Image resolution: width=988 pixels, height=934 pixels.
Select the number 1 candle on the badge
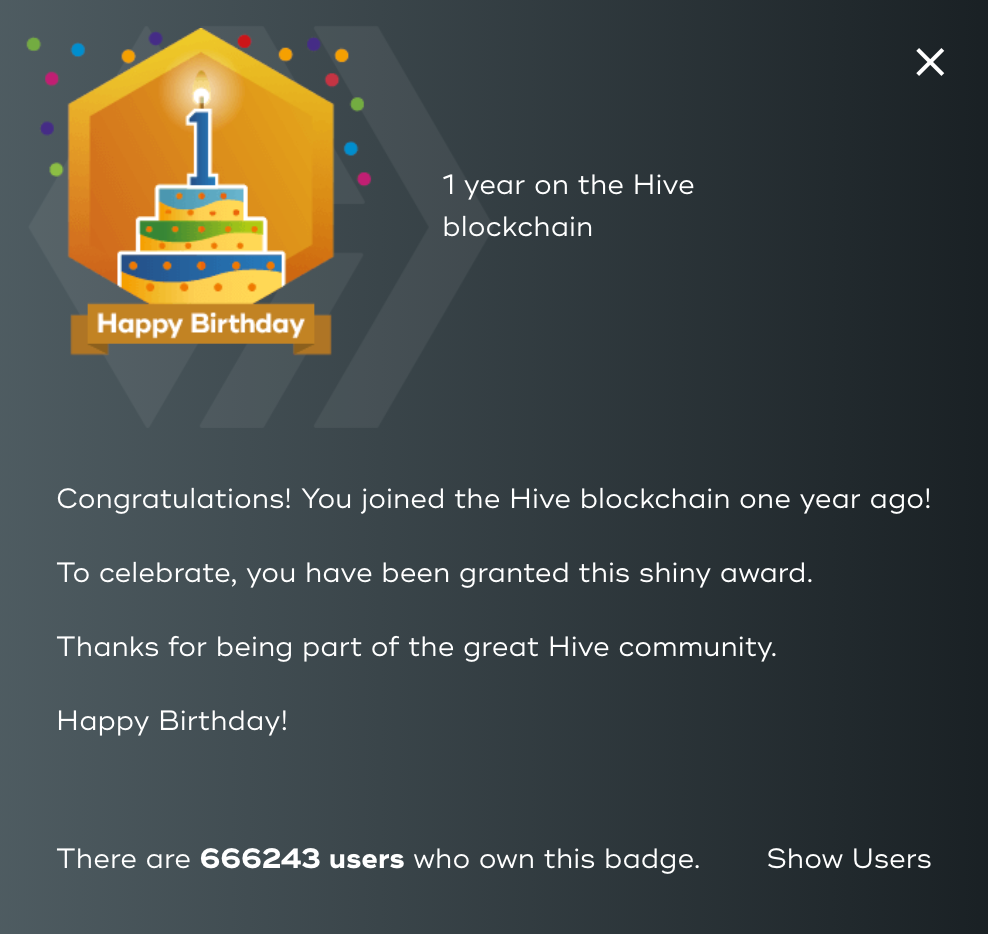click(x=202, y=147)
